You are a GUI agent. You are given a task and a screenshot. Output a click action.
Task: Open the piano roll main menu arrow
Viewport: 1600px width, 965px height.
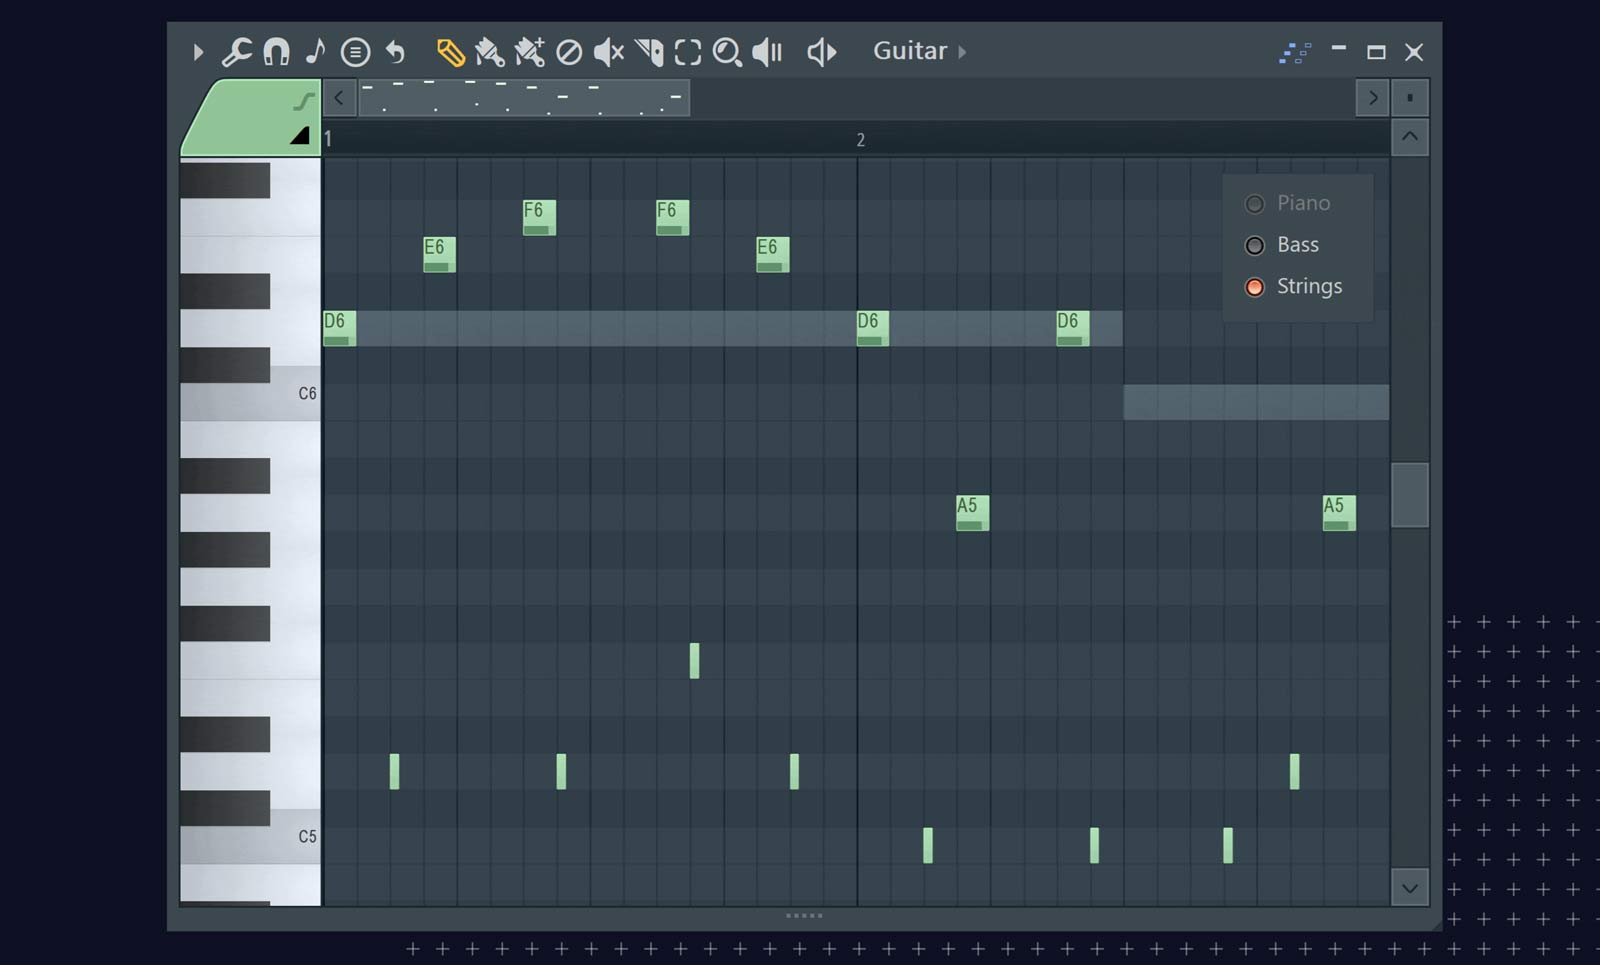(198, 52)
